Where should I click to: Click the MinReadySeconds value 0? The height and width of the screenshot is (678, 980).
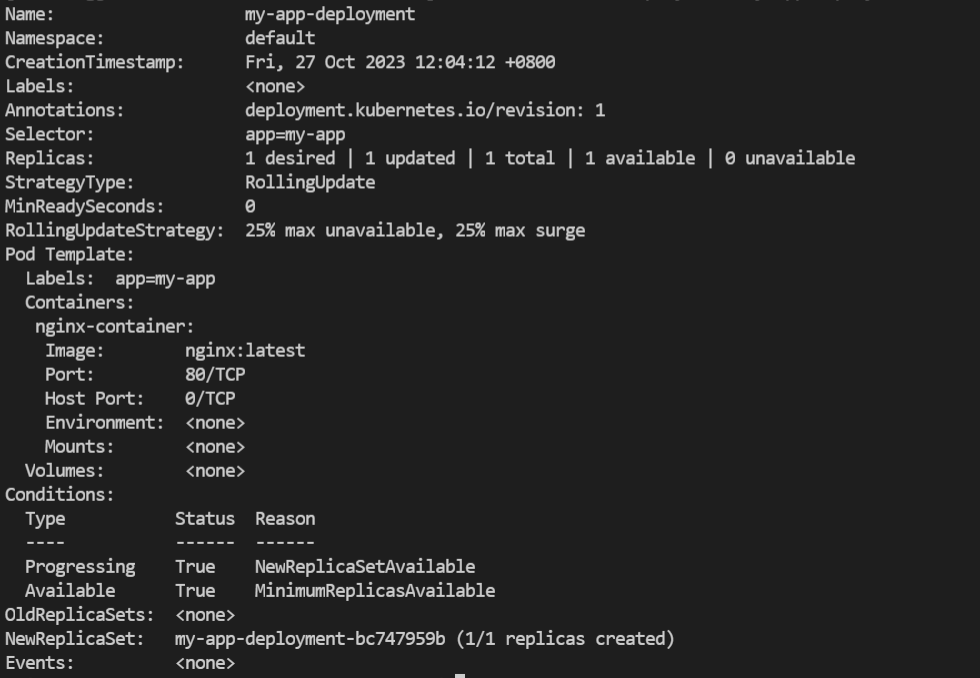click(250, 207)
